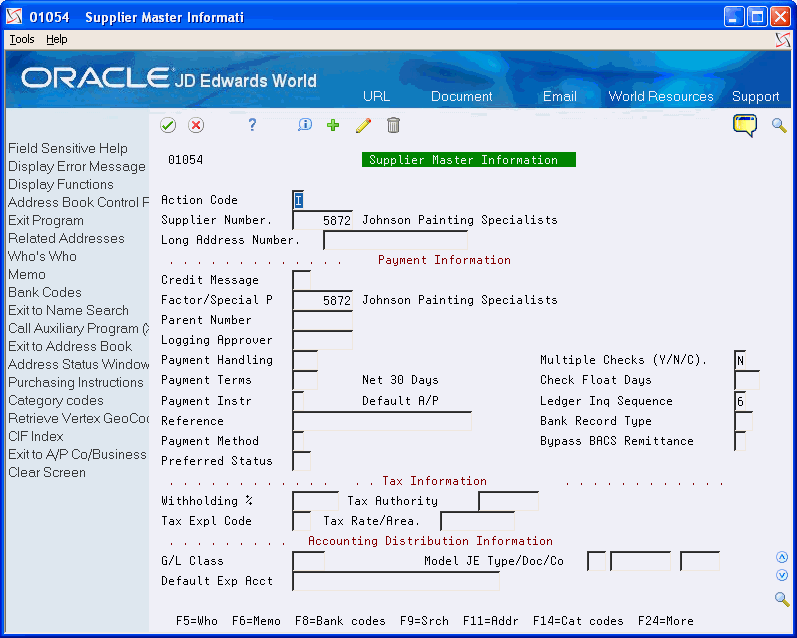Viewport: 797px width, 638px height.
Task: Open the Email banner link
Action: click(x=560, y=97)
